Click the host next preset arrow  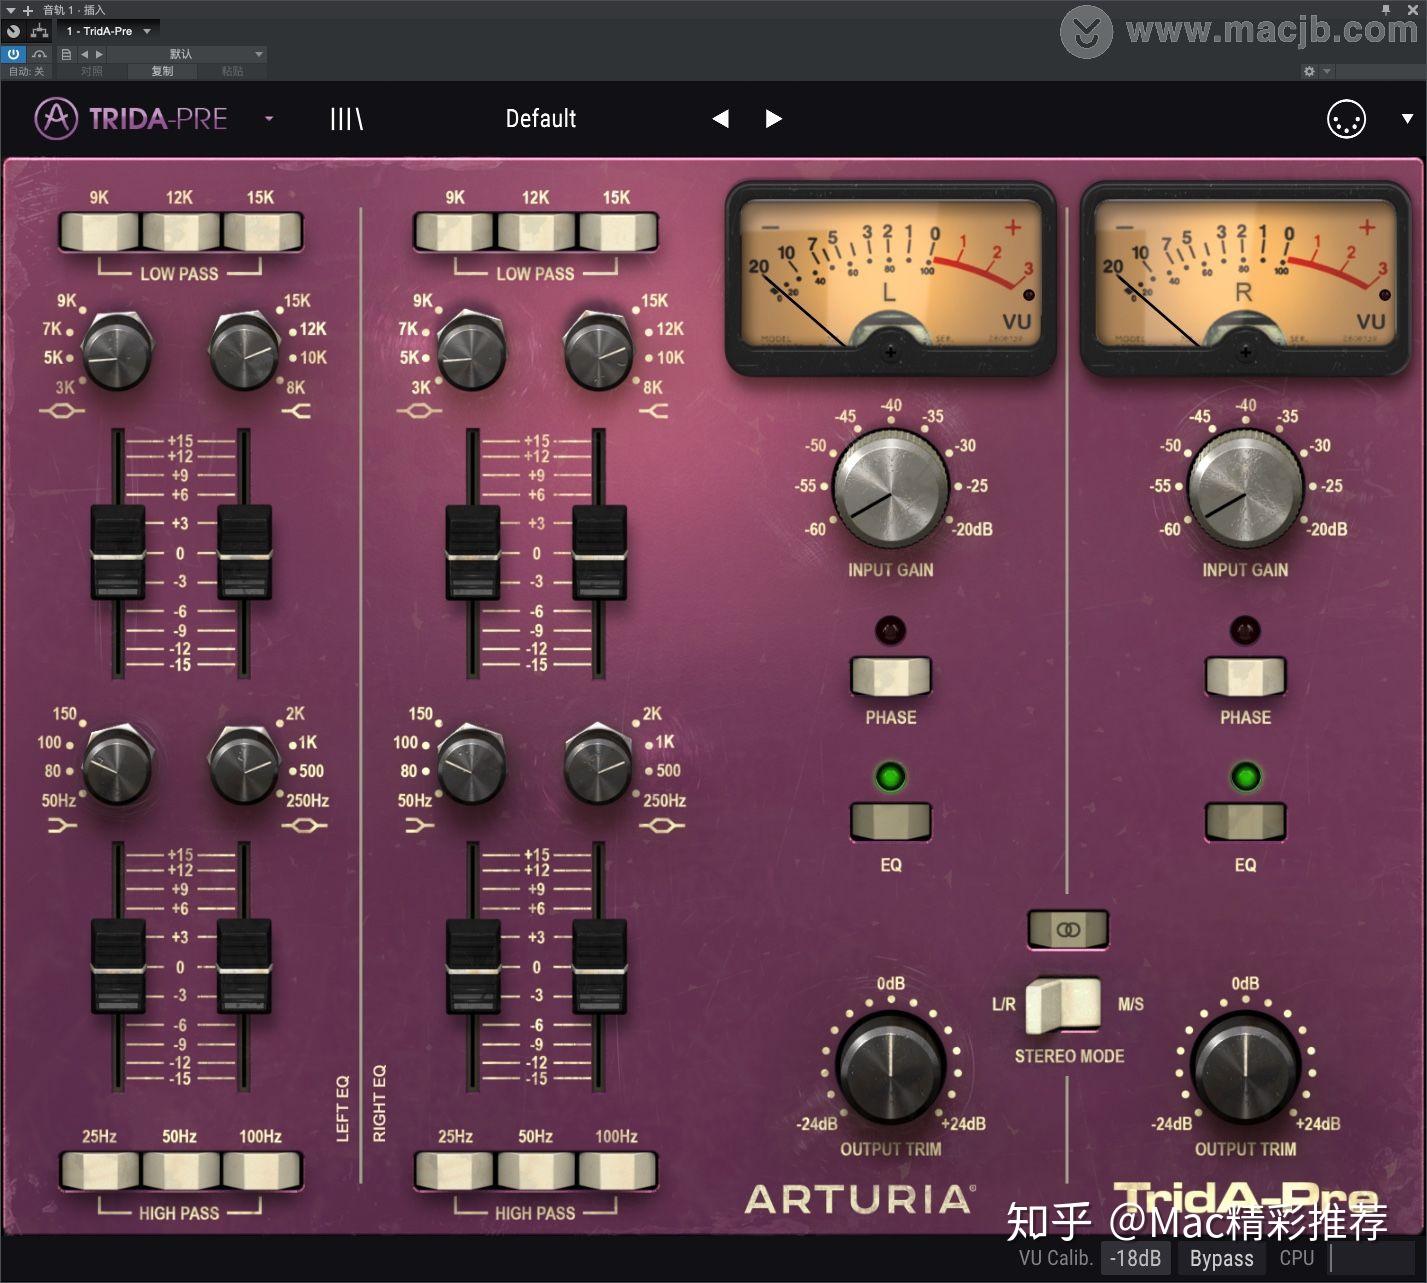[x=98, y=54]
